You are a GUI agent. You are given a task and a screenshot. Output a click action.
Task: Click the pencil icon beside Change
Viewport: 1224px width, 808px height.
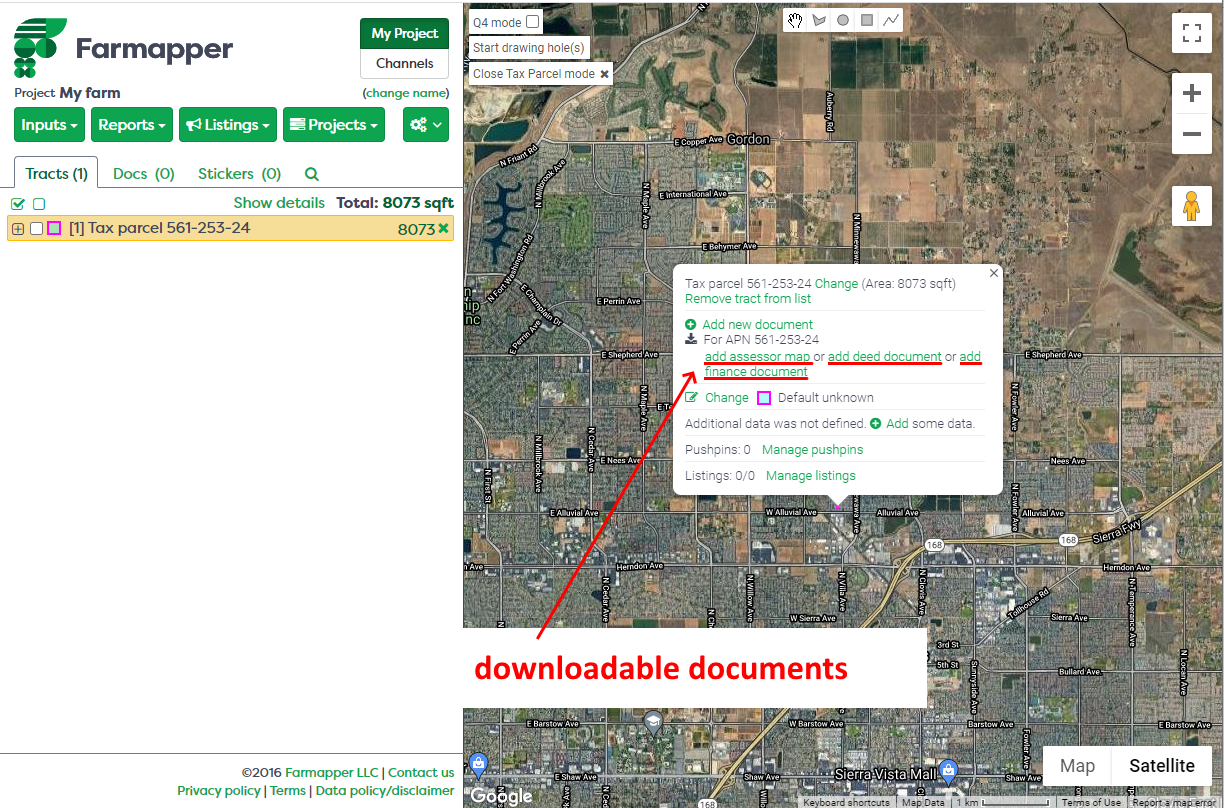tap(691, 398)
